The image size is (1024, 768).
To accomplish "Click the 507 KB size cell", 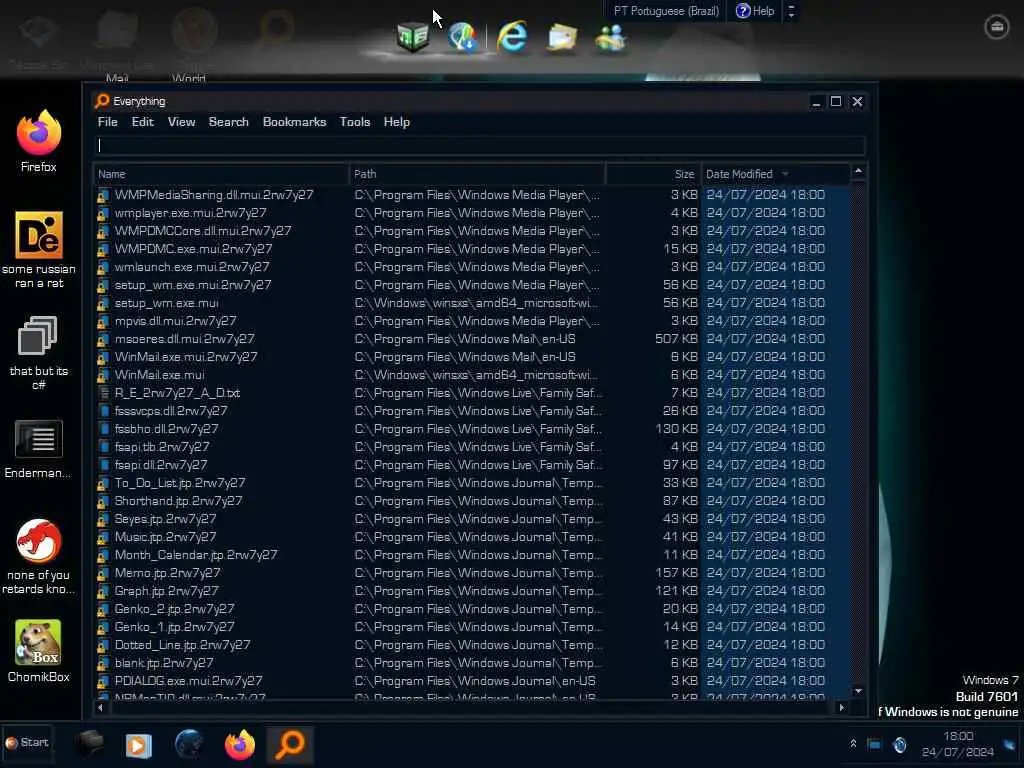I will [676, 339].
